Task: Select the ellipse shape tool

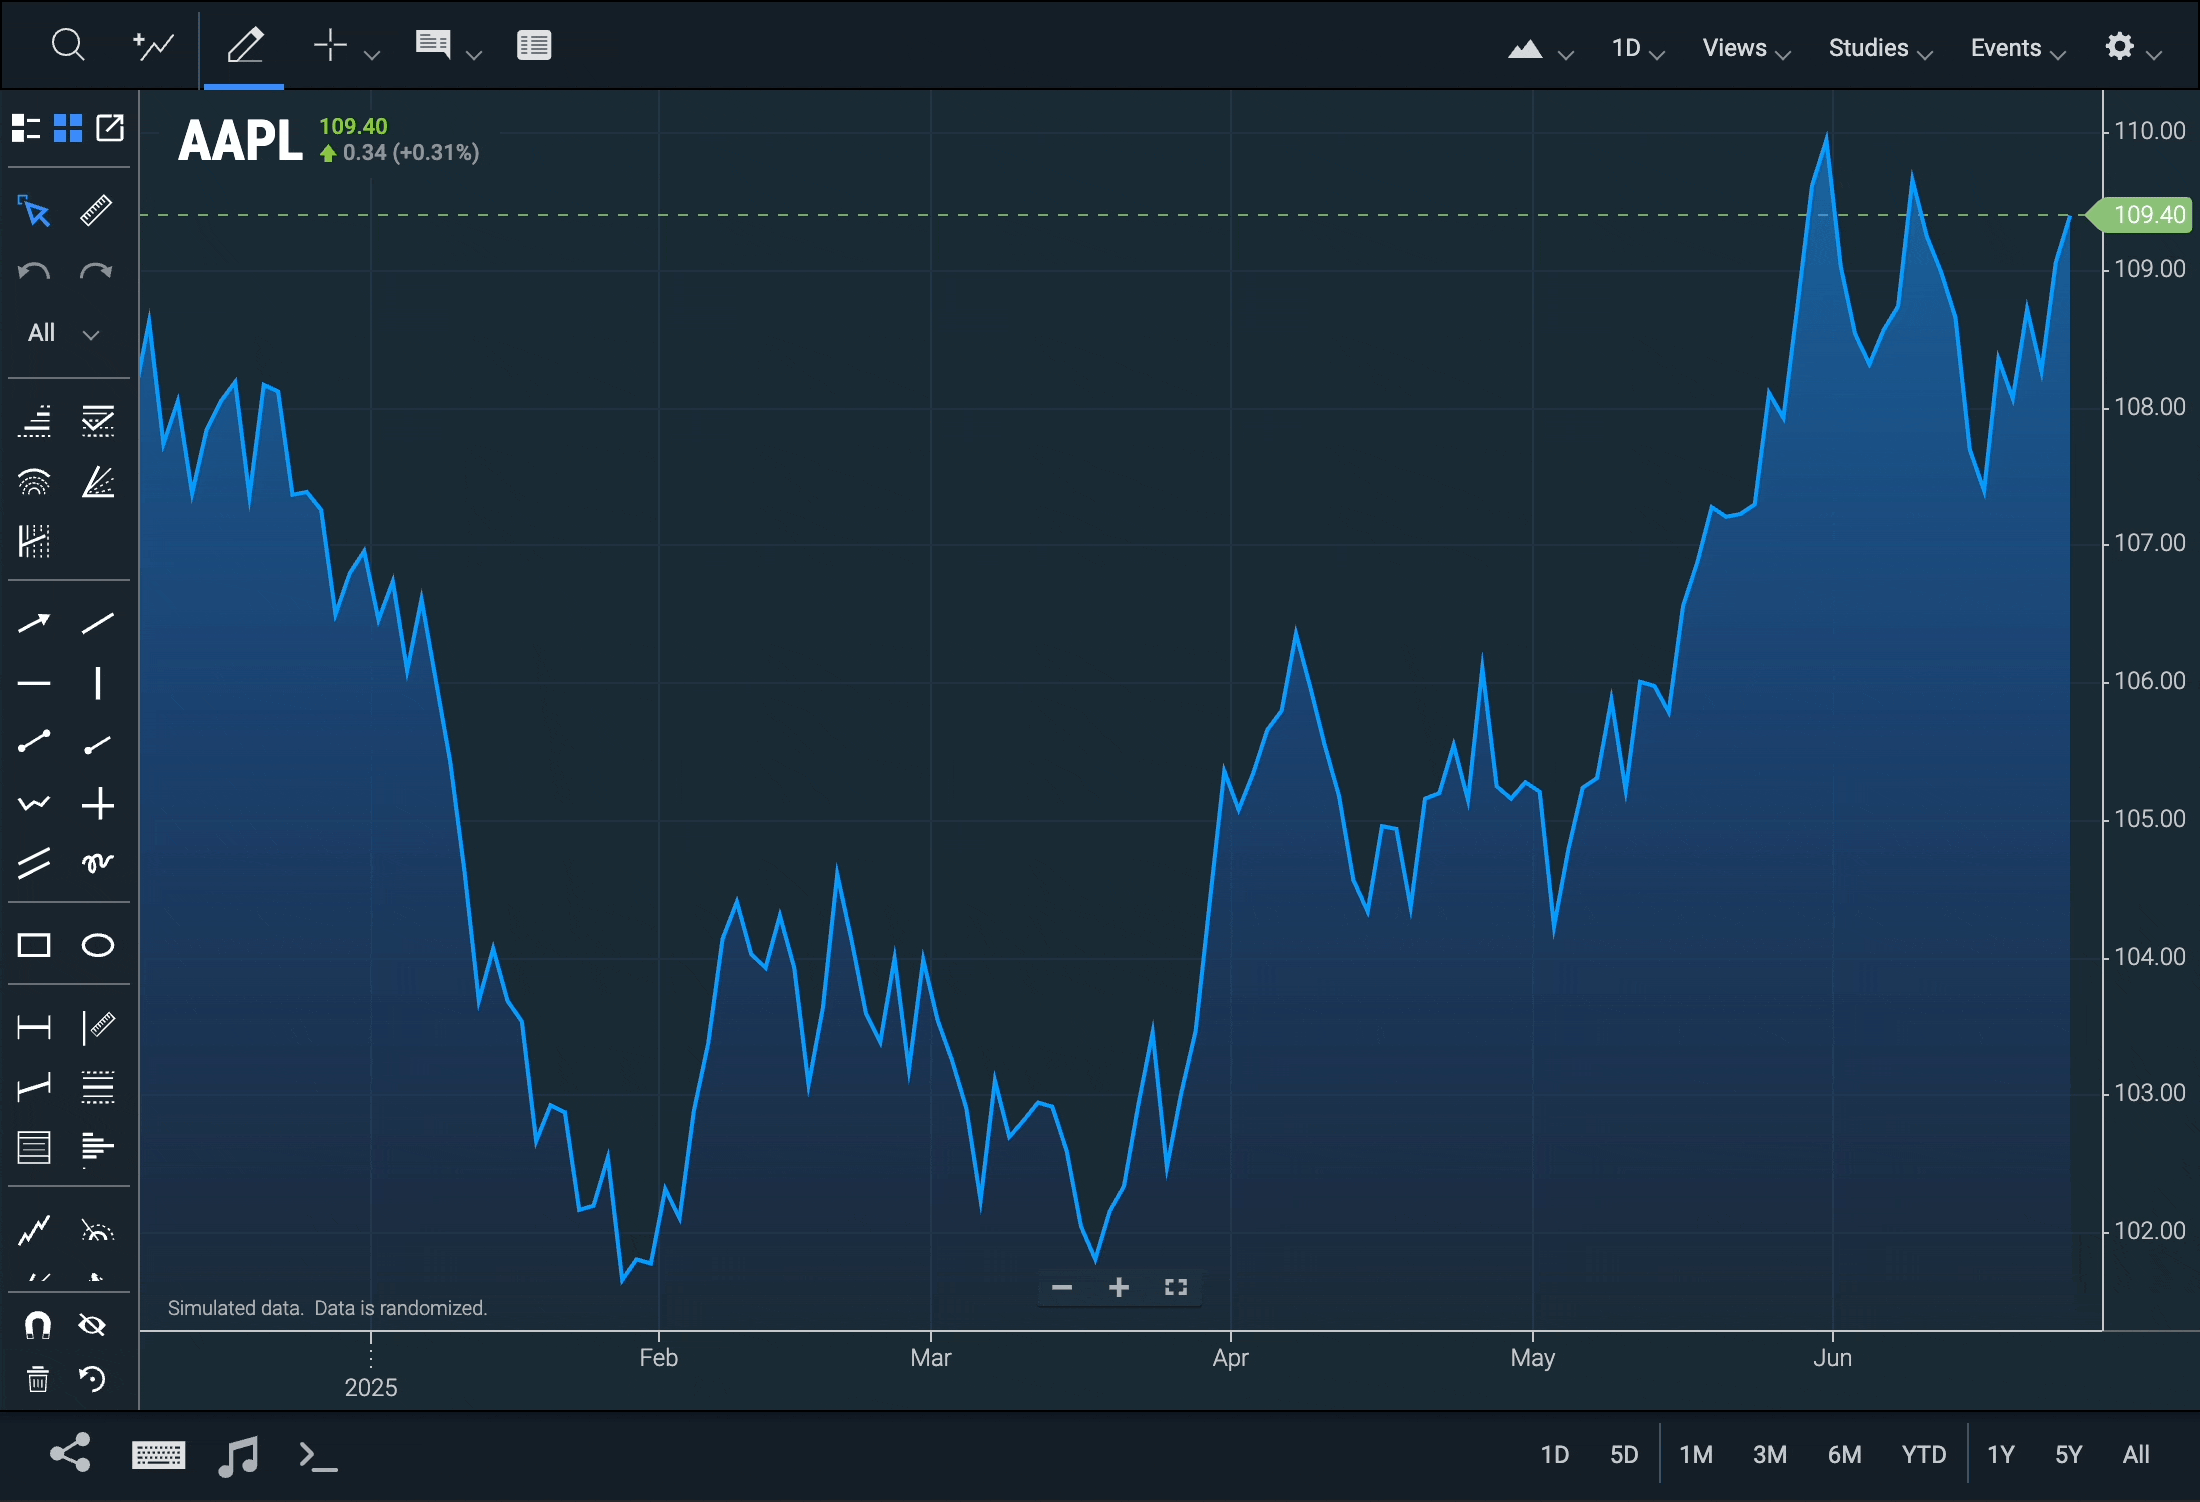Action: click(98, 946)
